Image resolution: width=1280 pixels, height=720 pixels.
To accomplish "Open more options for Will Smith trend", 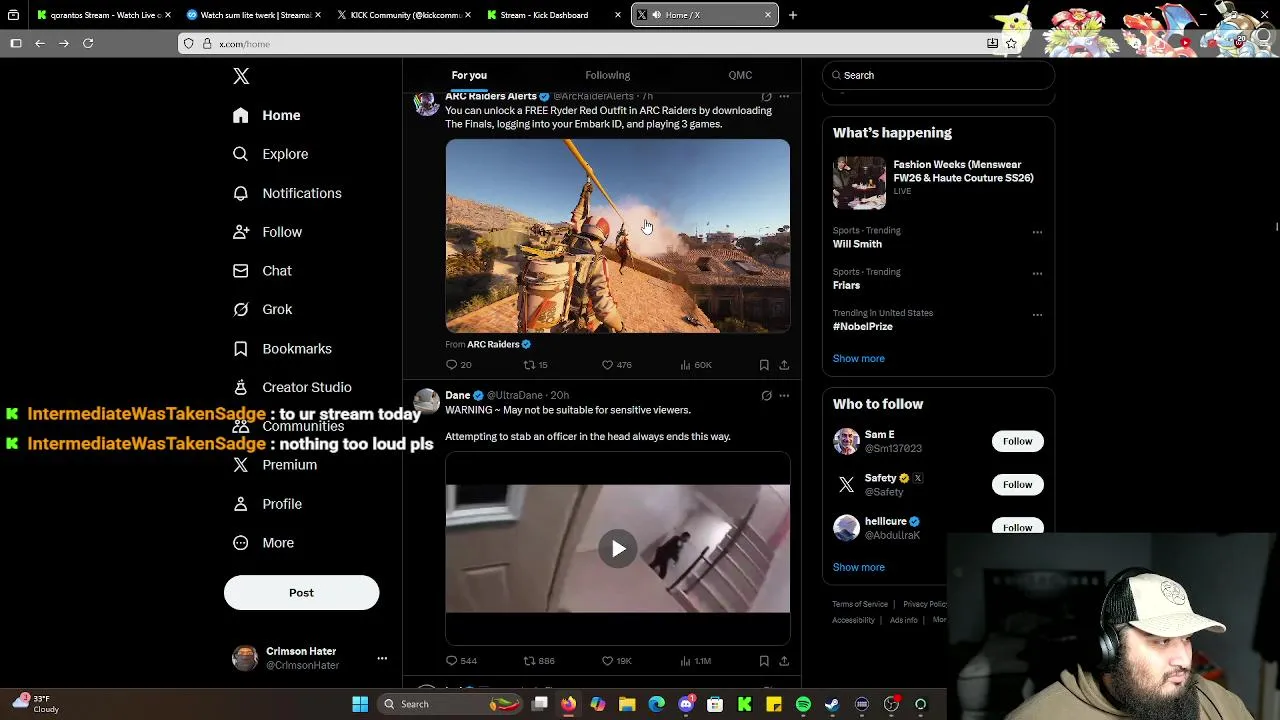I will (1037, 232).
